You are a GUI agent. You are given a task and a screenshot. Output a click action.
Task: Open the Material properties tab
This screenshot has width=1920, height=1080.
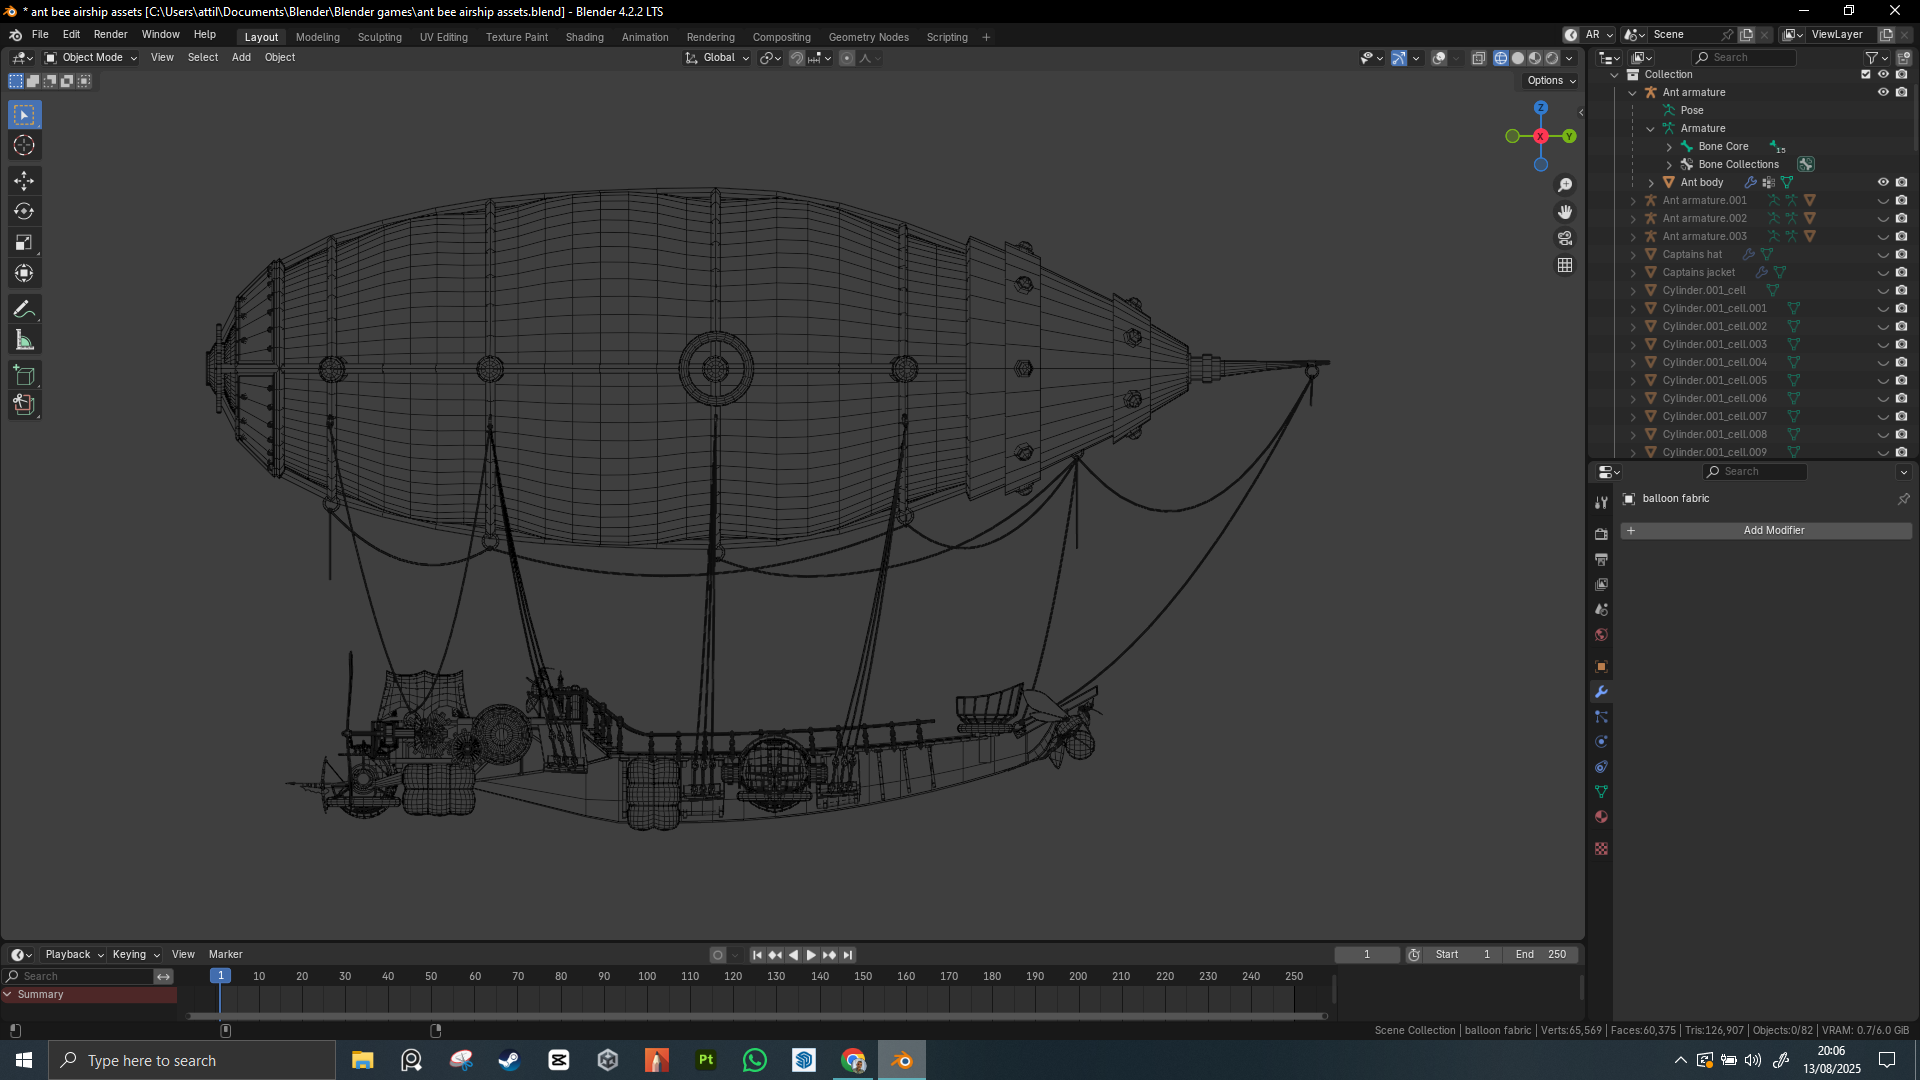1601,817
